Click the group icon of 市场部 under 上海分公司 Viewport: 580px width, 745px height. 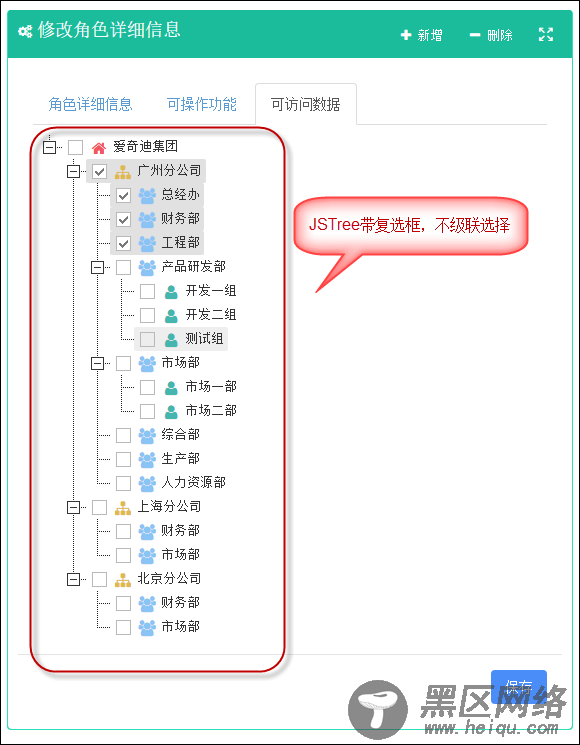[x=147, y=556]
